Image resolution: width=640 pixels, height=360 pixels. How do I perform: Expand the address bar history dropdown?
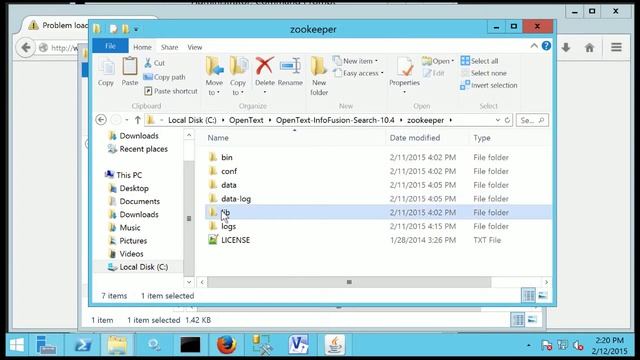coord(498,120)
